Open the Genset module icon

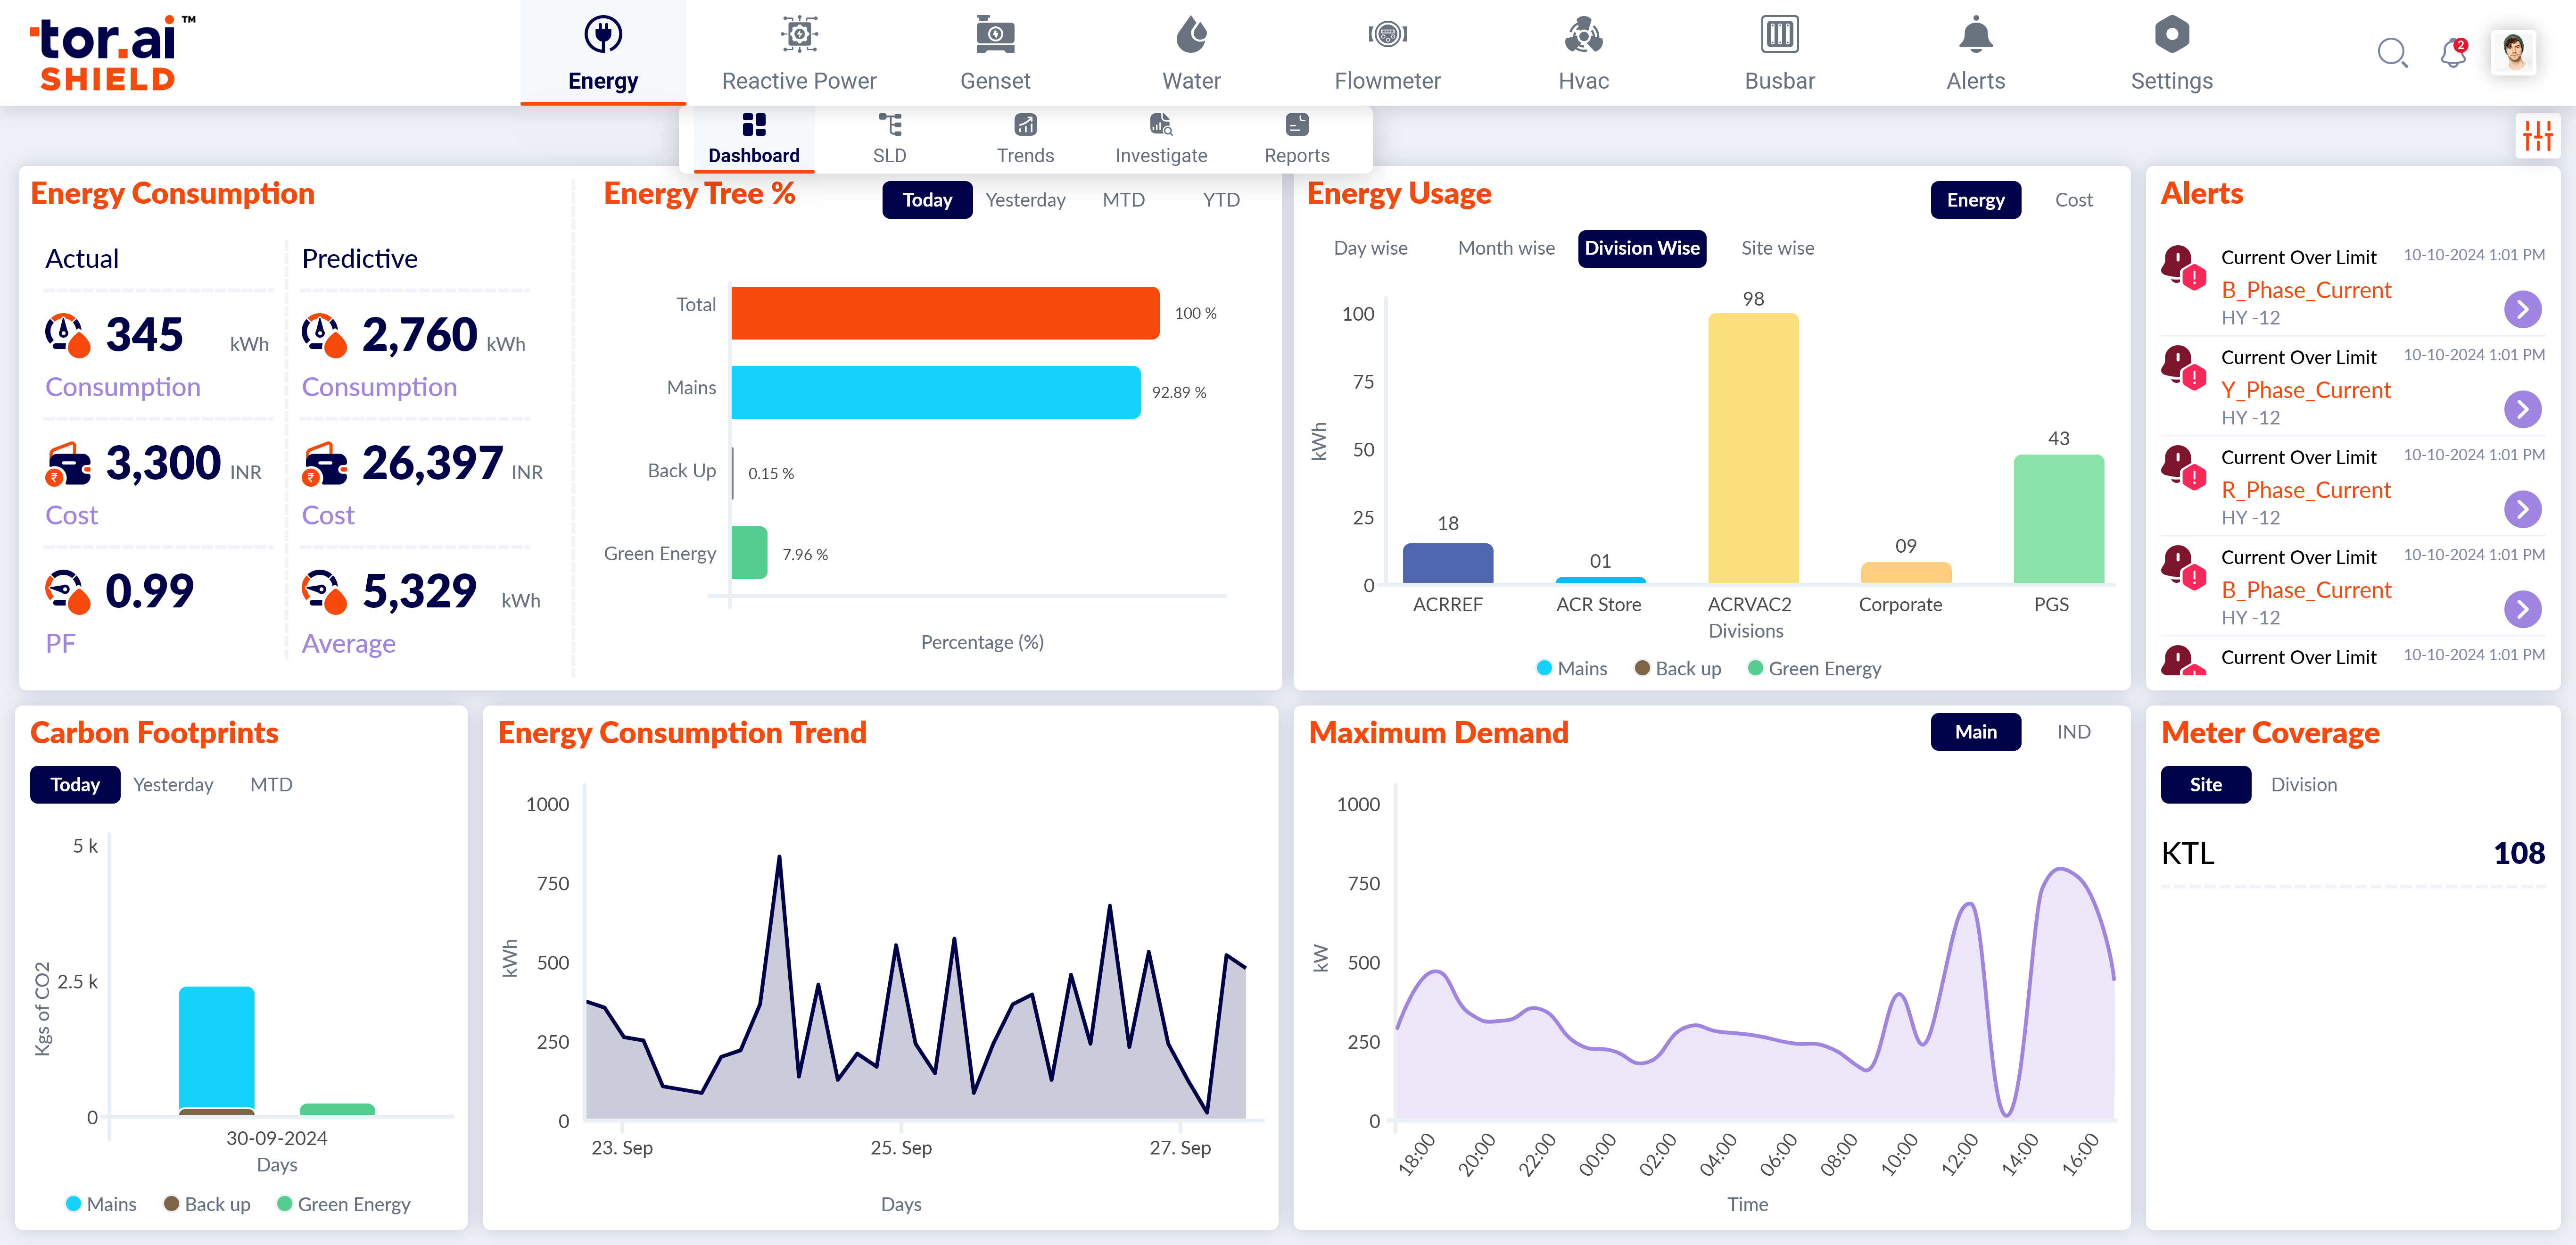tap(995, 35)
